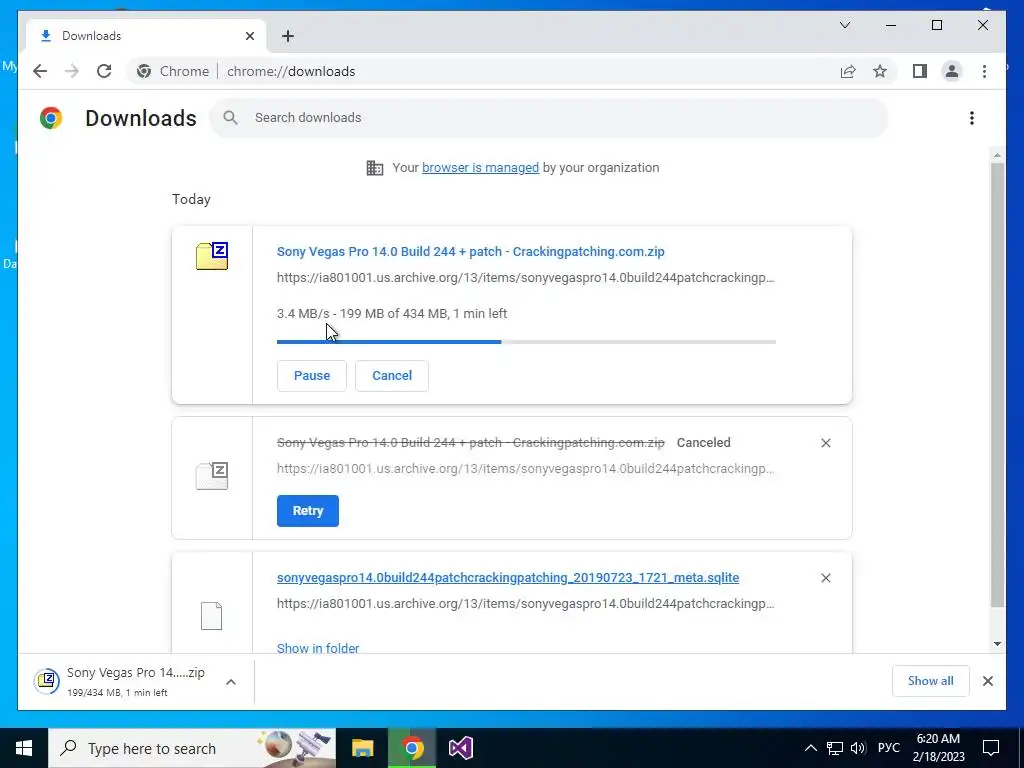Click the forward navigation arrow
The height and width of the screenshot is (768, 1024).
[x=71, y=71]
